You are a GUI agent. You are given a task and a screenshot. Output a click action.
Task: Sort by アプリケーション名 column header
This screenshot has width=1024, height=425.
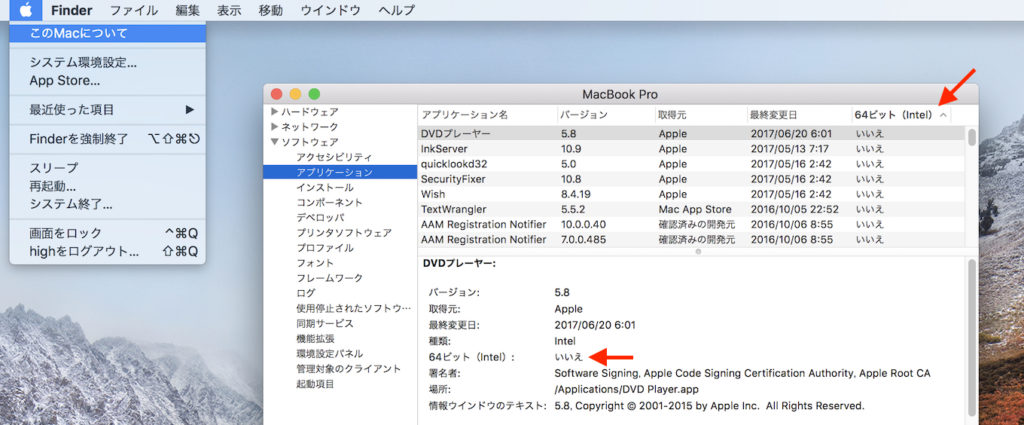click(487, 115)
